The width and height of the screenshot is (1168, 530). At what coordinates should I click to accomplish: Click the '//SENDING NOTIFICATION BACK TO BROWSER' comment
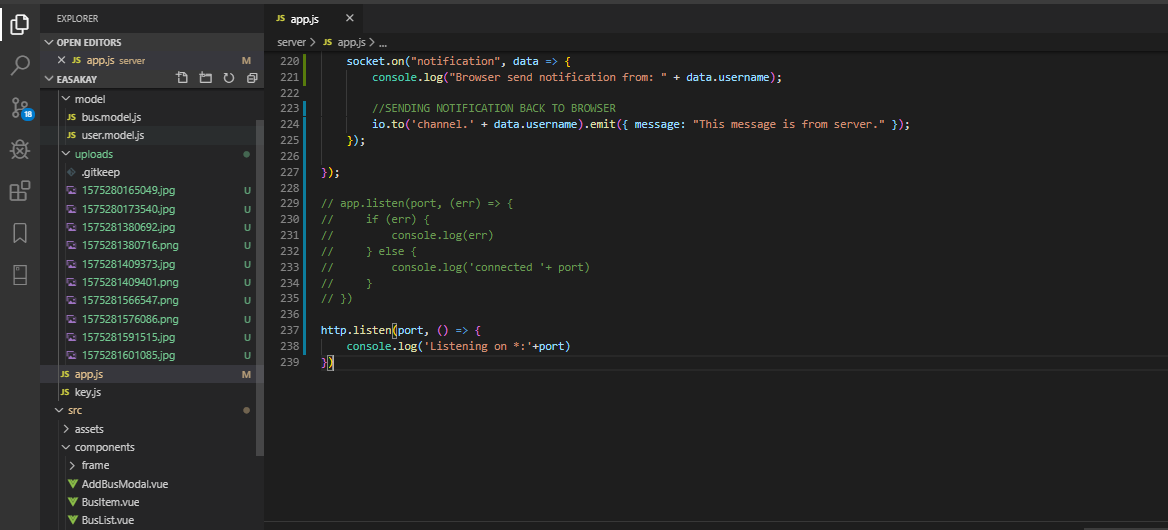coord(494,109)
